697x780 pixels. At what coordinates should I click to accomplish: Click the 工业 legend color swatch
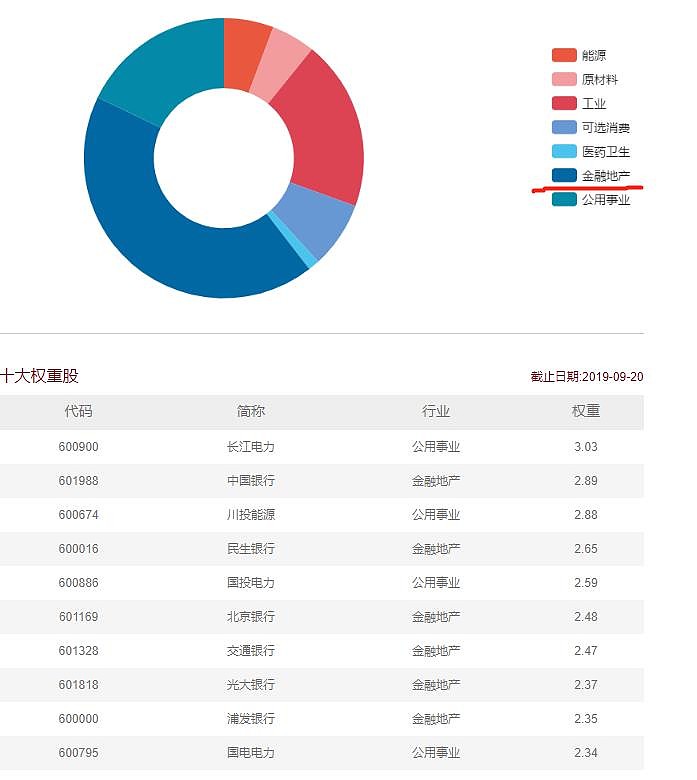click(564, 103)
